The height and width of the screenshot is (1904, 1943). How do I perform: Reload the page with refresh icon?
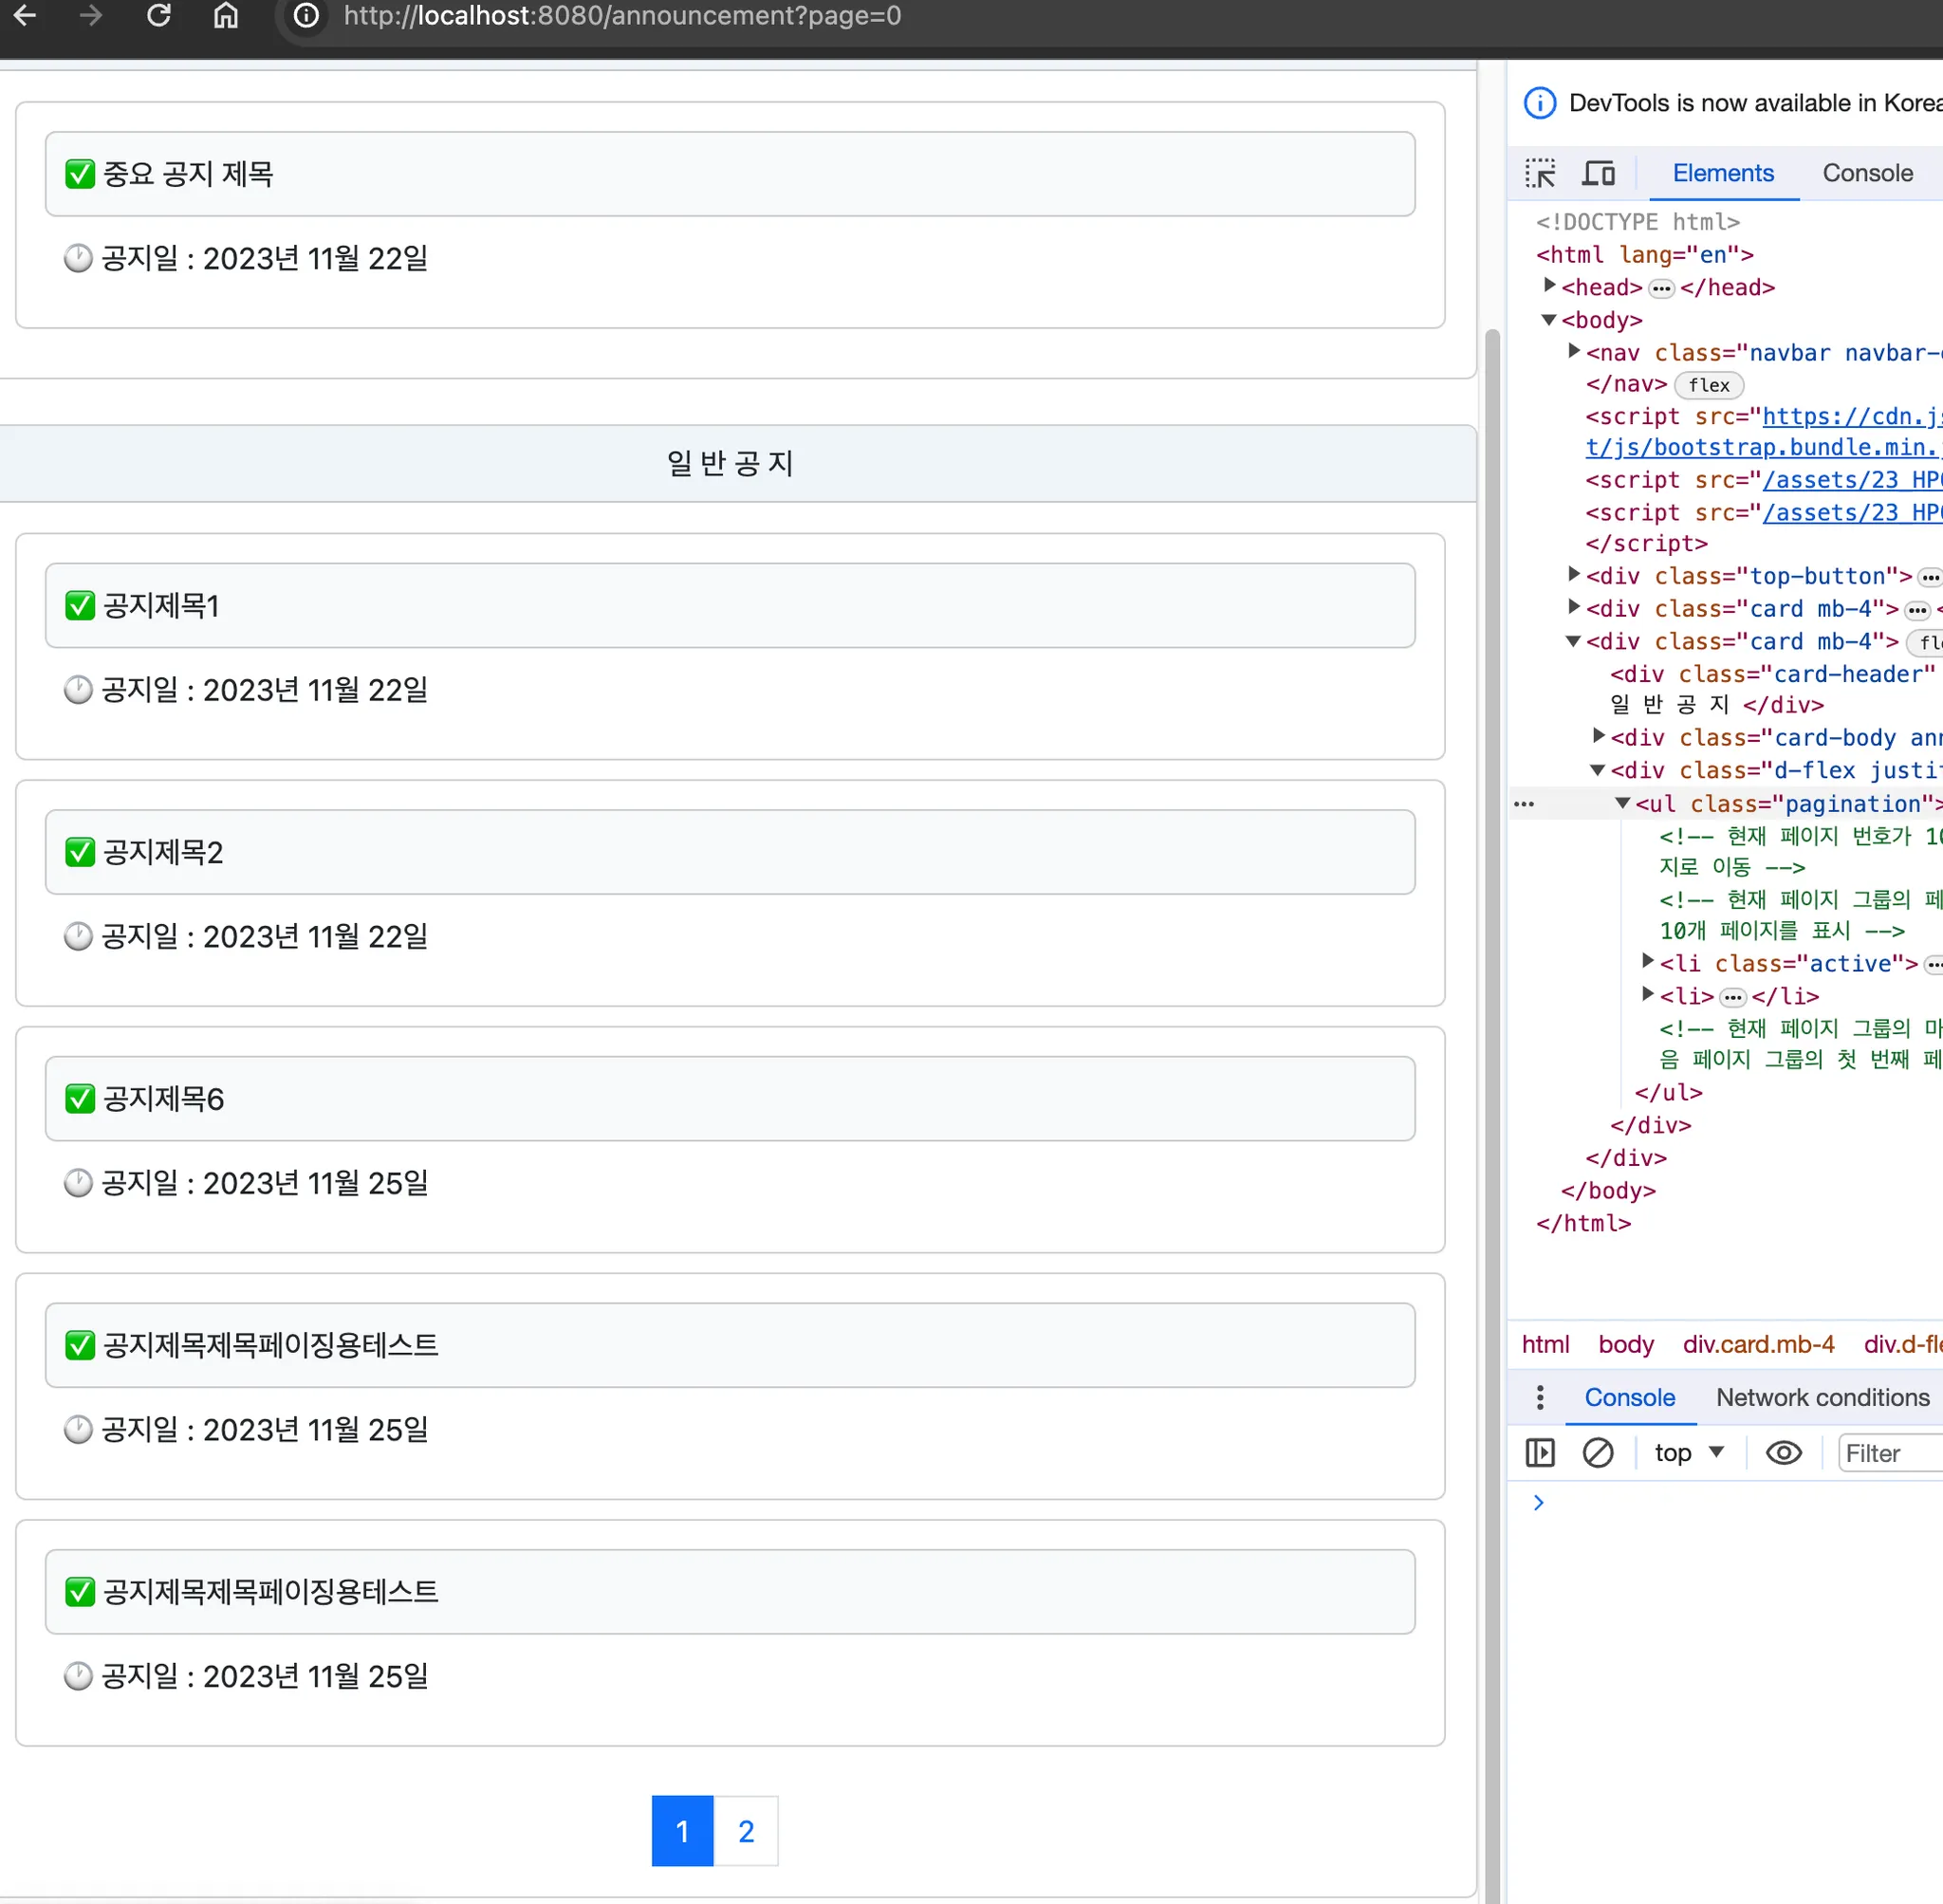159,16
